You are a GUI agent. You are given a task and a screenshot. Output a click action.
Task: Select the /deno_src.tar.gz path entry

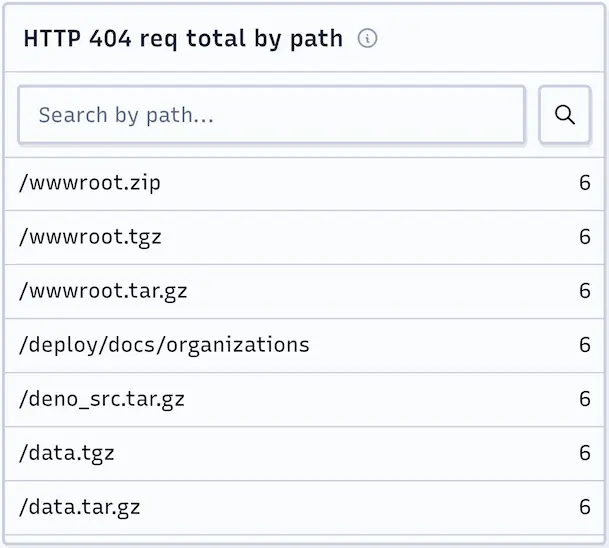click(102, 399)
